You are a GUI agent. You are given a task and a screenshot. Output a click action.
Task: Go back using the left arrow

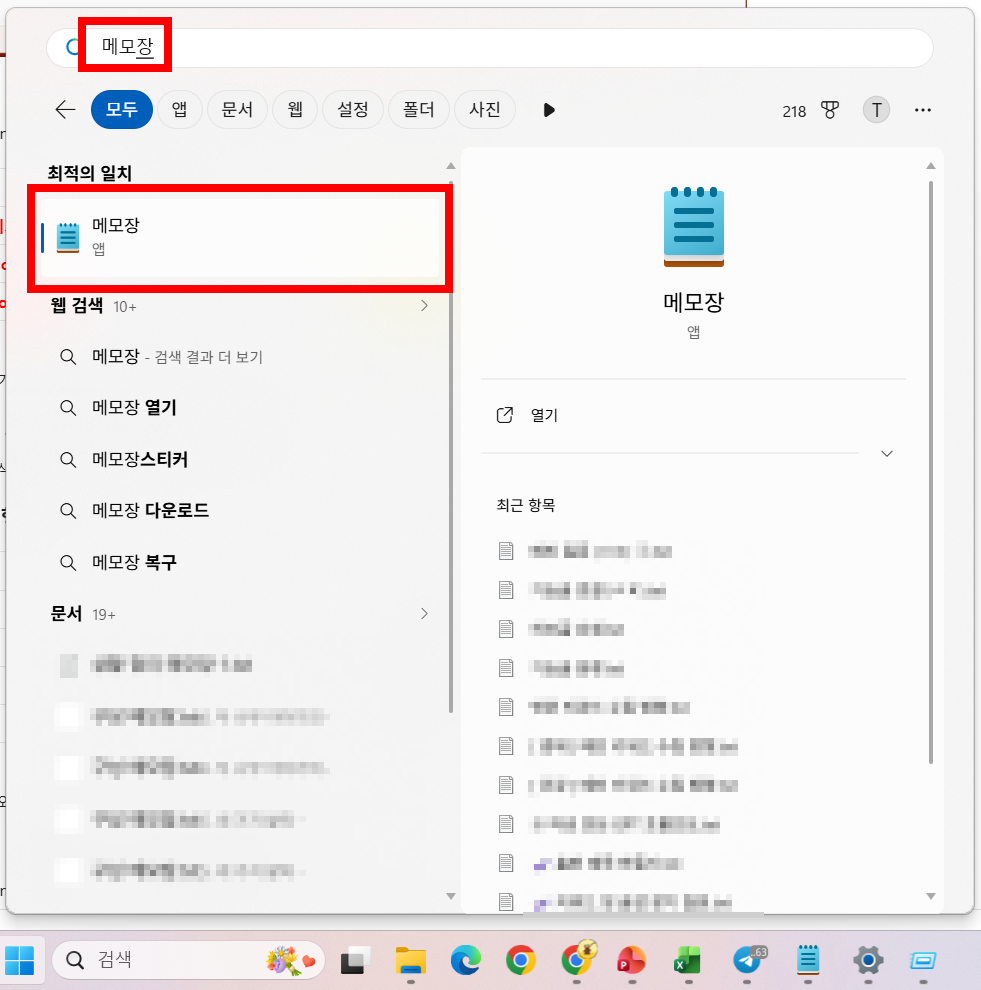point(65,110)
